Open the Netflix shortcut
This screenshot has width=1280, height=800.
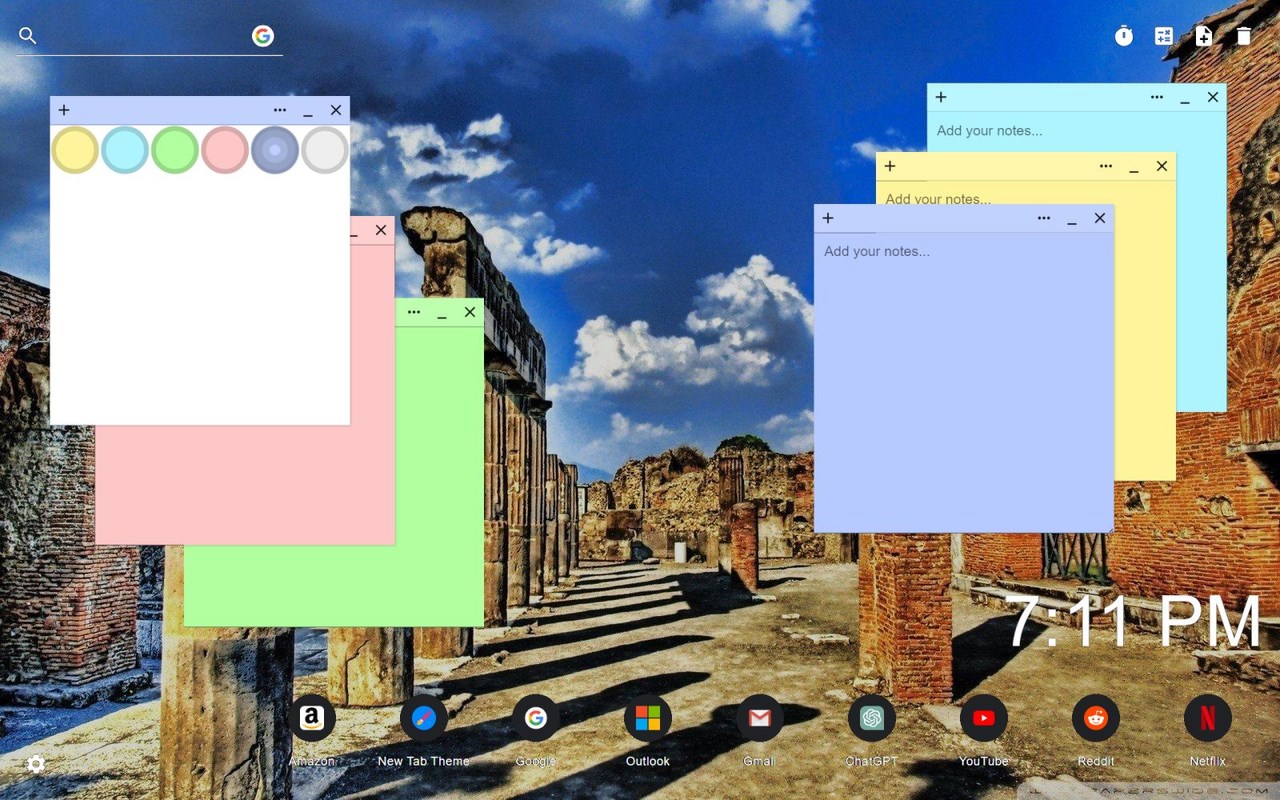coord(1208,718)
